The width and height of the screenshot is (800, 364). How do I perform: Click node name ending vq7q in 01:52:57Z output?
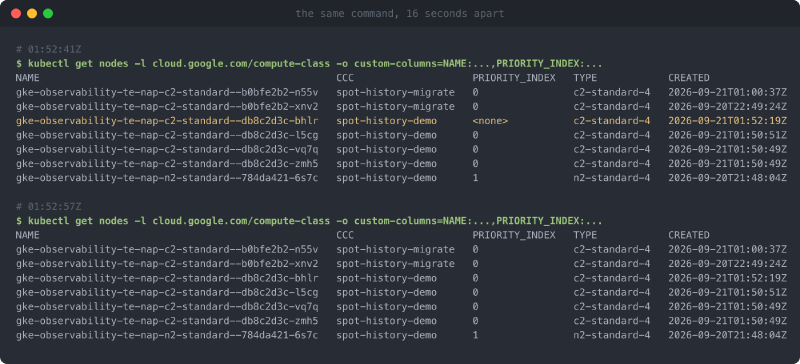point(167,307)
